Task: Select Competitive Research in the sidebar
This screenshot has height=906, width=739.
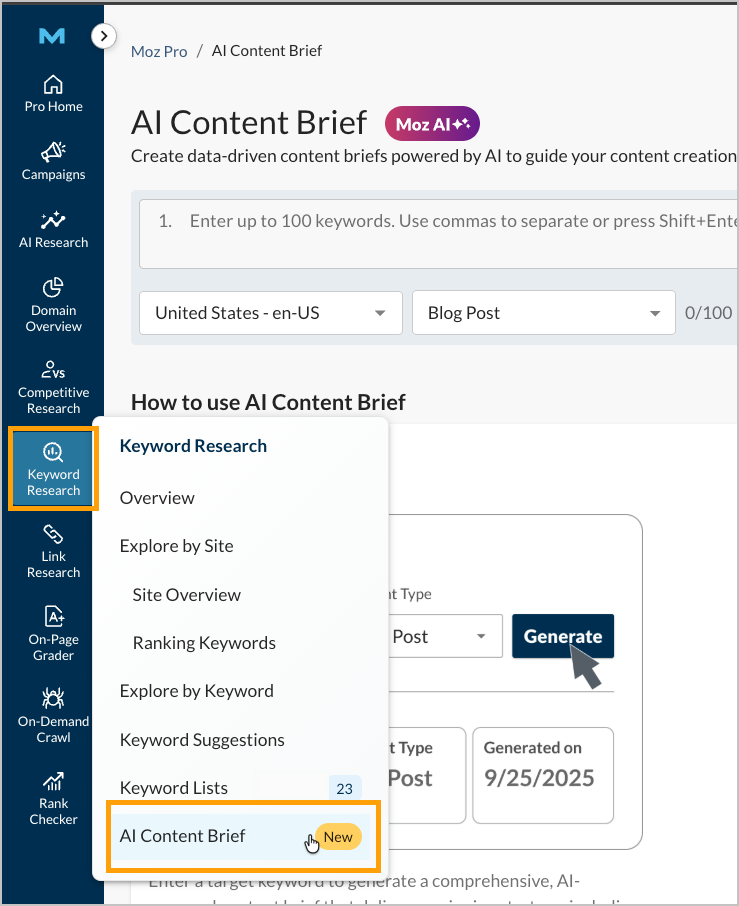Action: (53, 387)
